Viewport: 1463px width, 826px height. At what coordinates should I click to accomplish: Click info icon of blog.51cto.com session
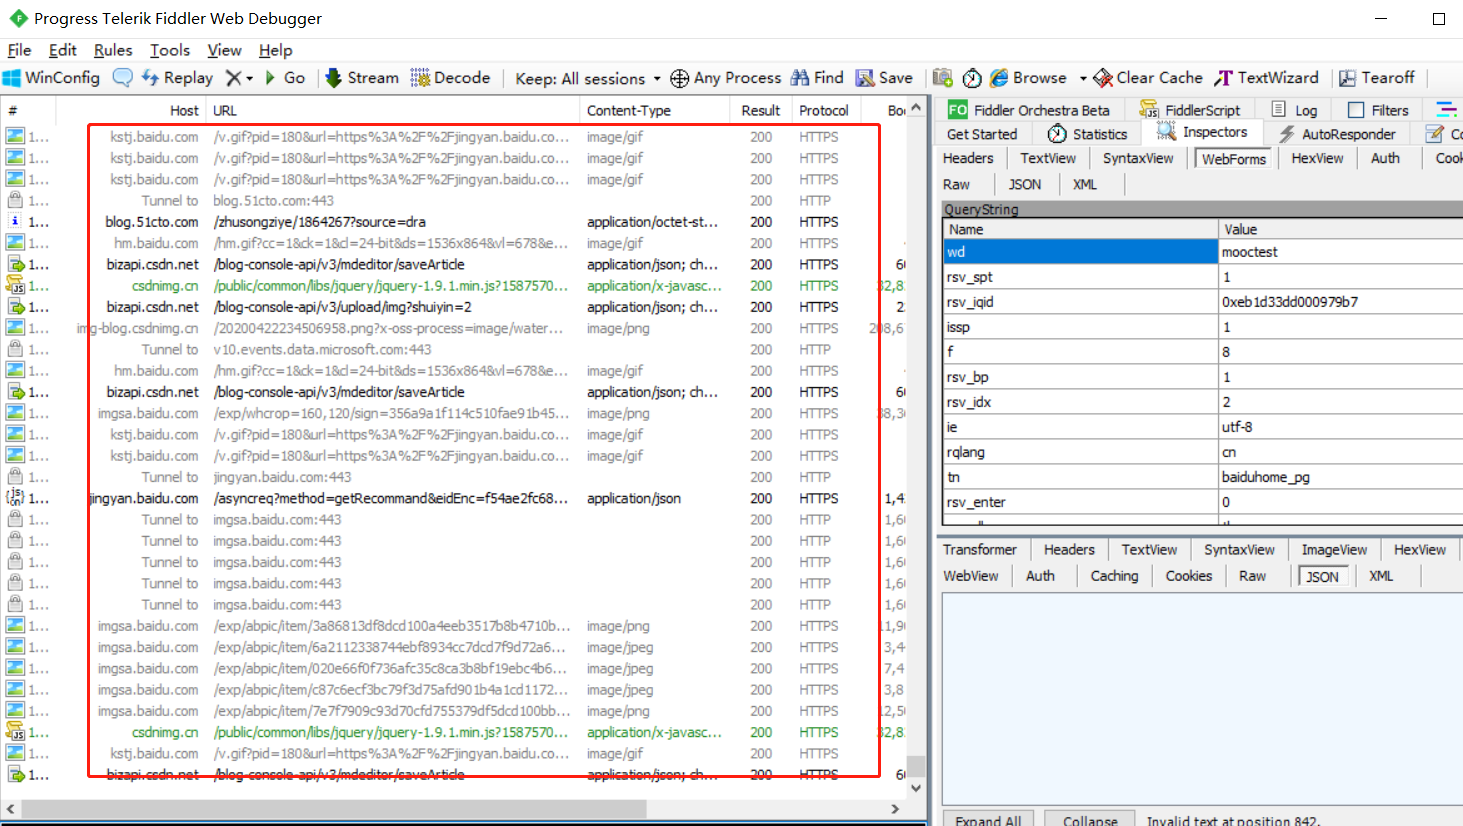click(x=15, y=222)
